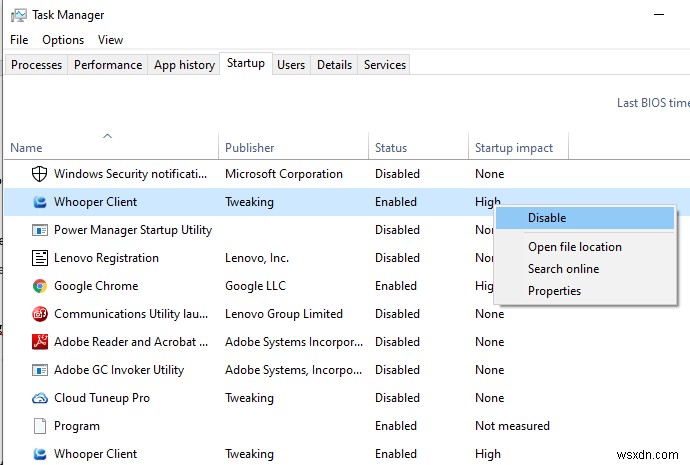The height and width of the screenshot is (465, 690).
Task: Click the Adobe Reader and Acrobat icon
Action: point(40,342)
